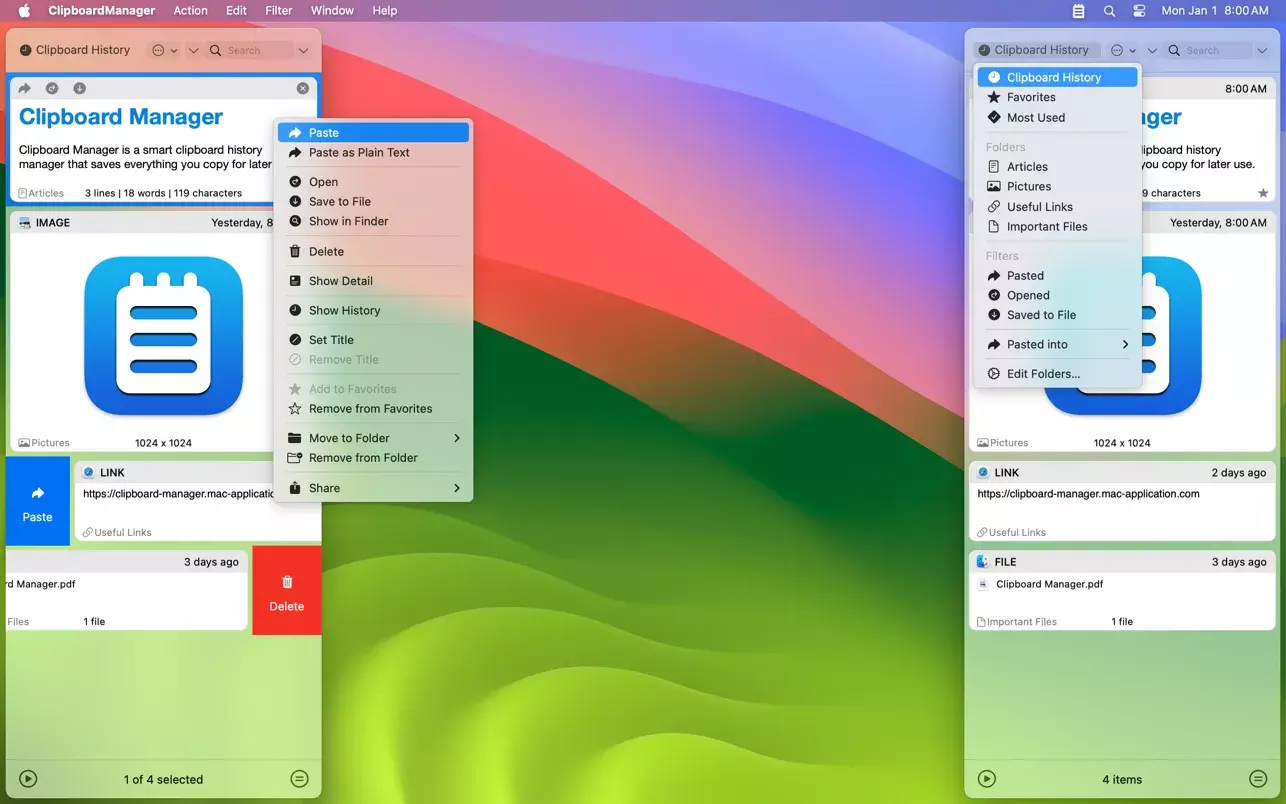Click the play icon in the bottom status bar
The width and height of the screenshot is (1286, 804).
[x=28, y=778]
